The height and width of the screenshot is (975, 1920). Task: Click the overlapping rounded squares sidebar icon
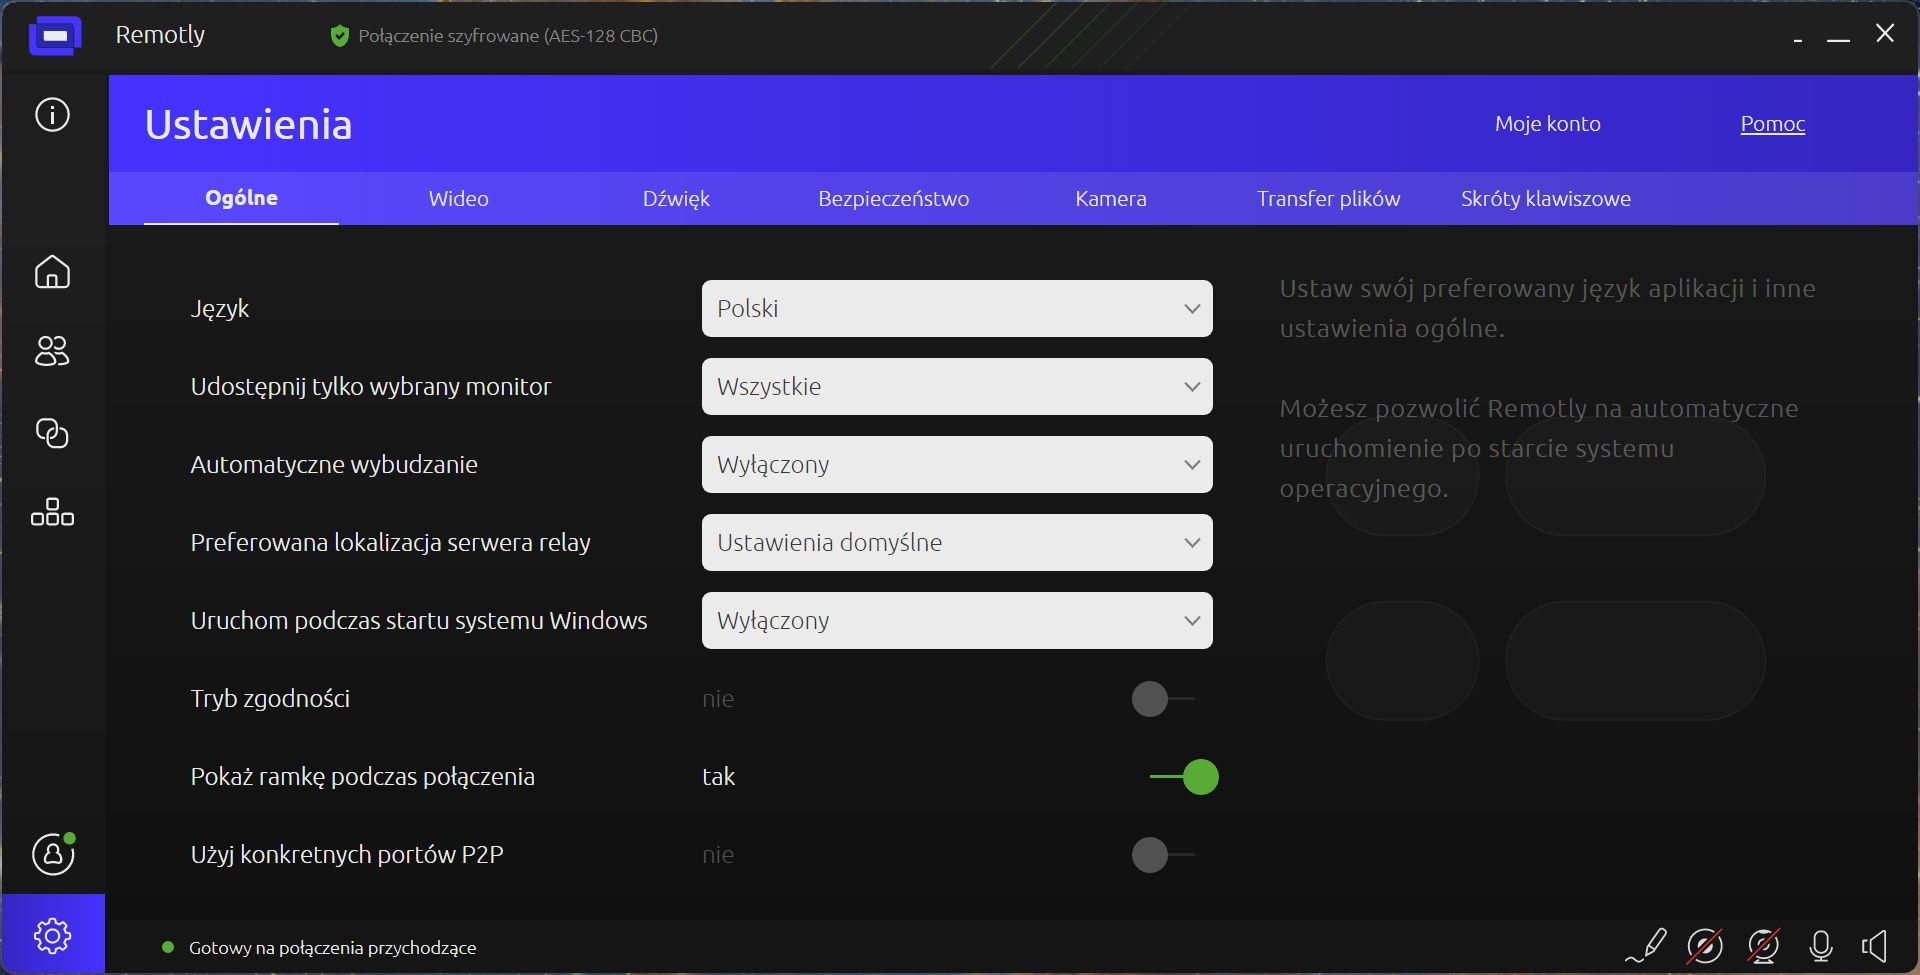pyautogui.click(x=53, y=433)
